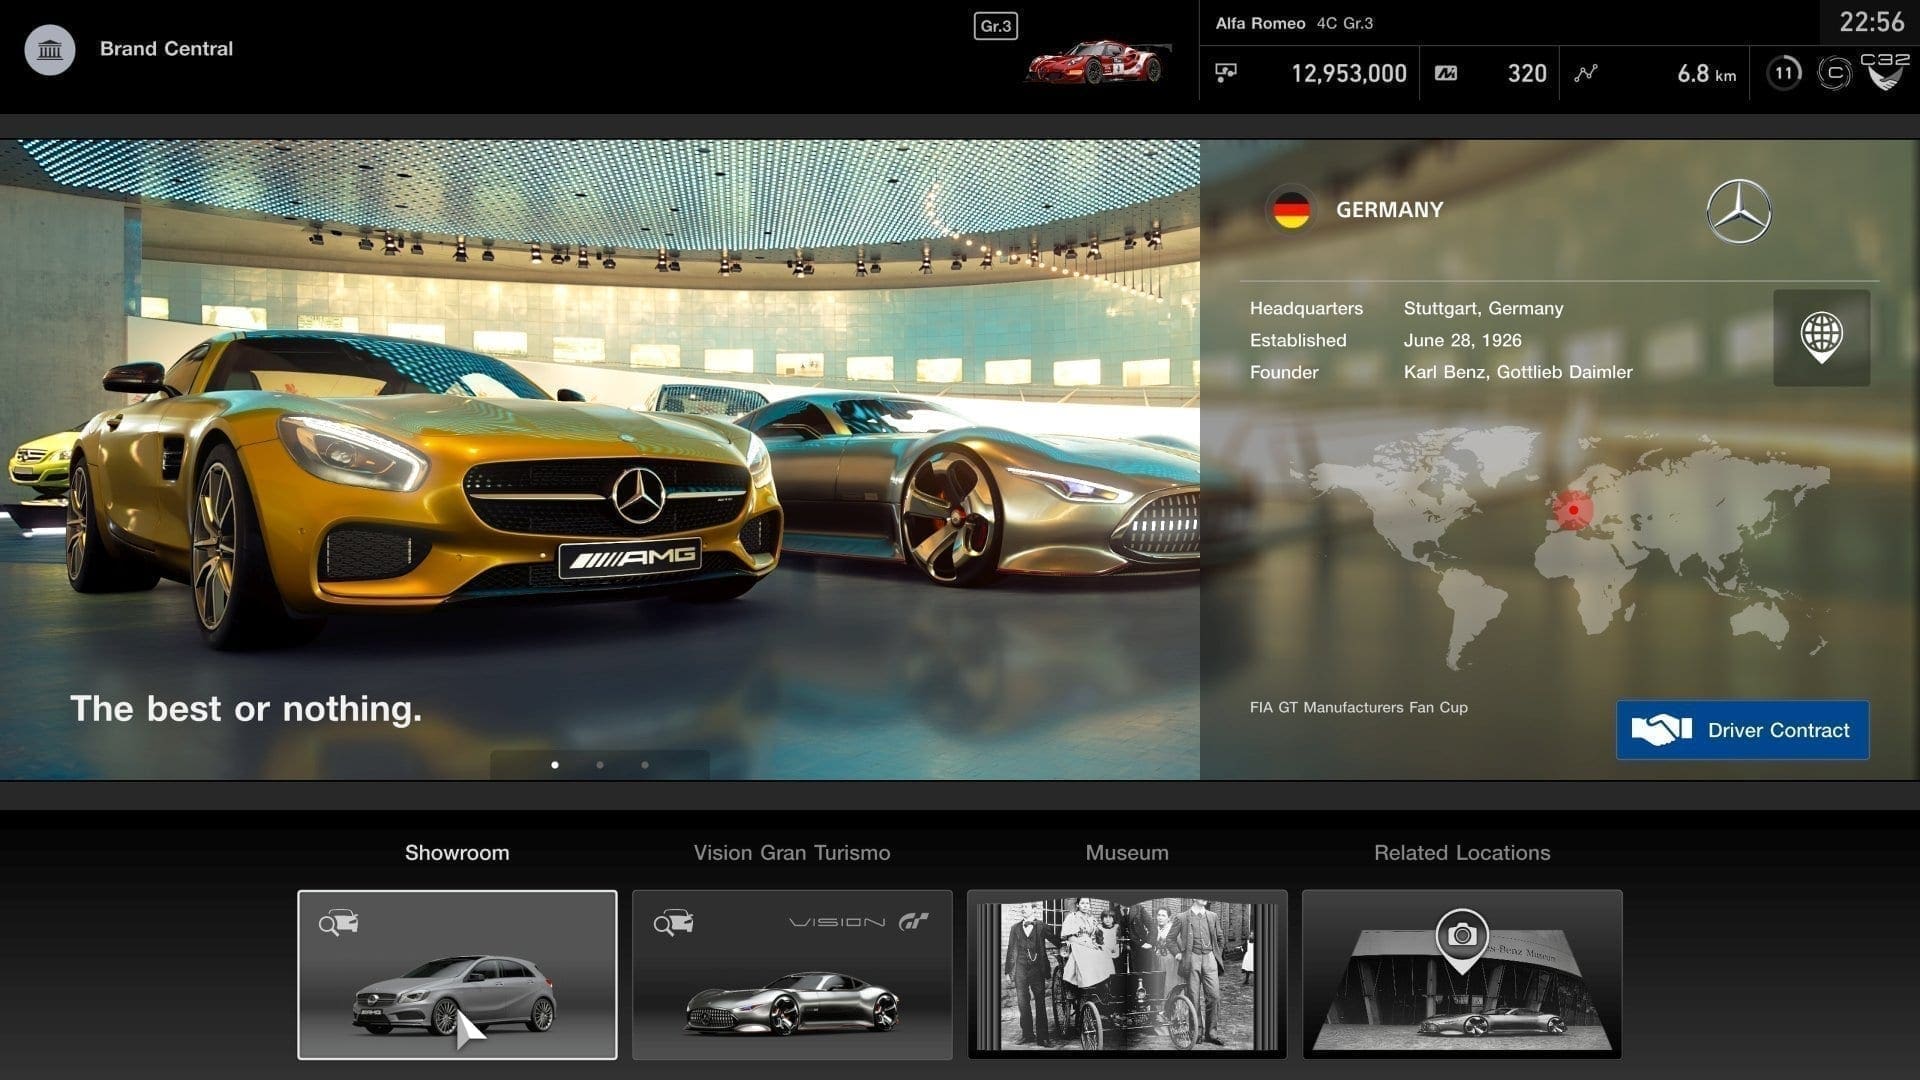This screenshot has width=1920, height=1080.
Task: Open the Museum historical photo tile
Action: (x=1126, y=974)
